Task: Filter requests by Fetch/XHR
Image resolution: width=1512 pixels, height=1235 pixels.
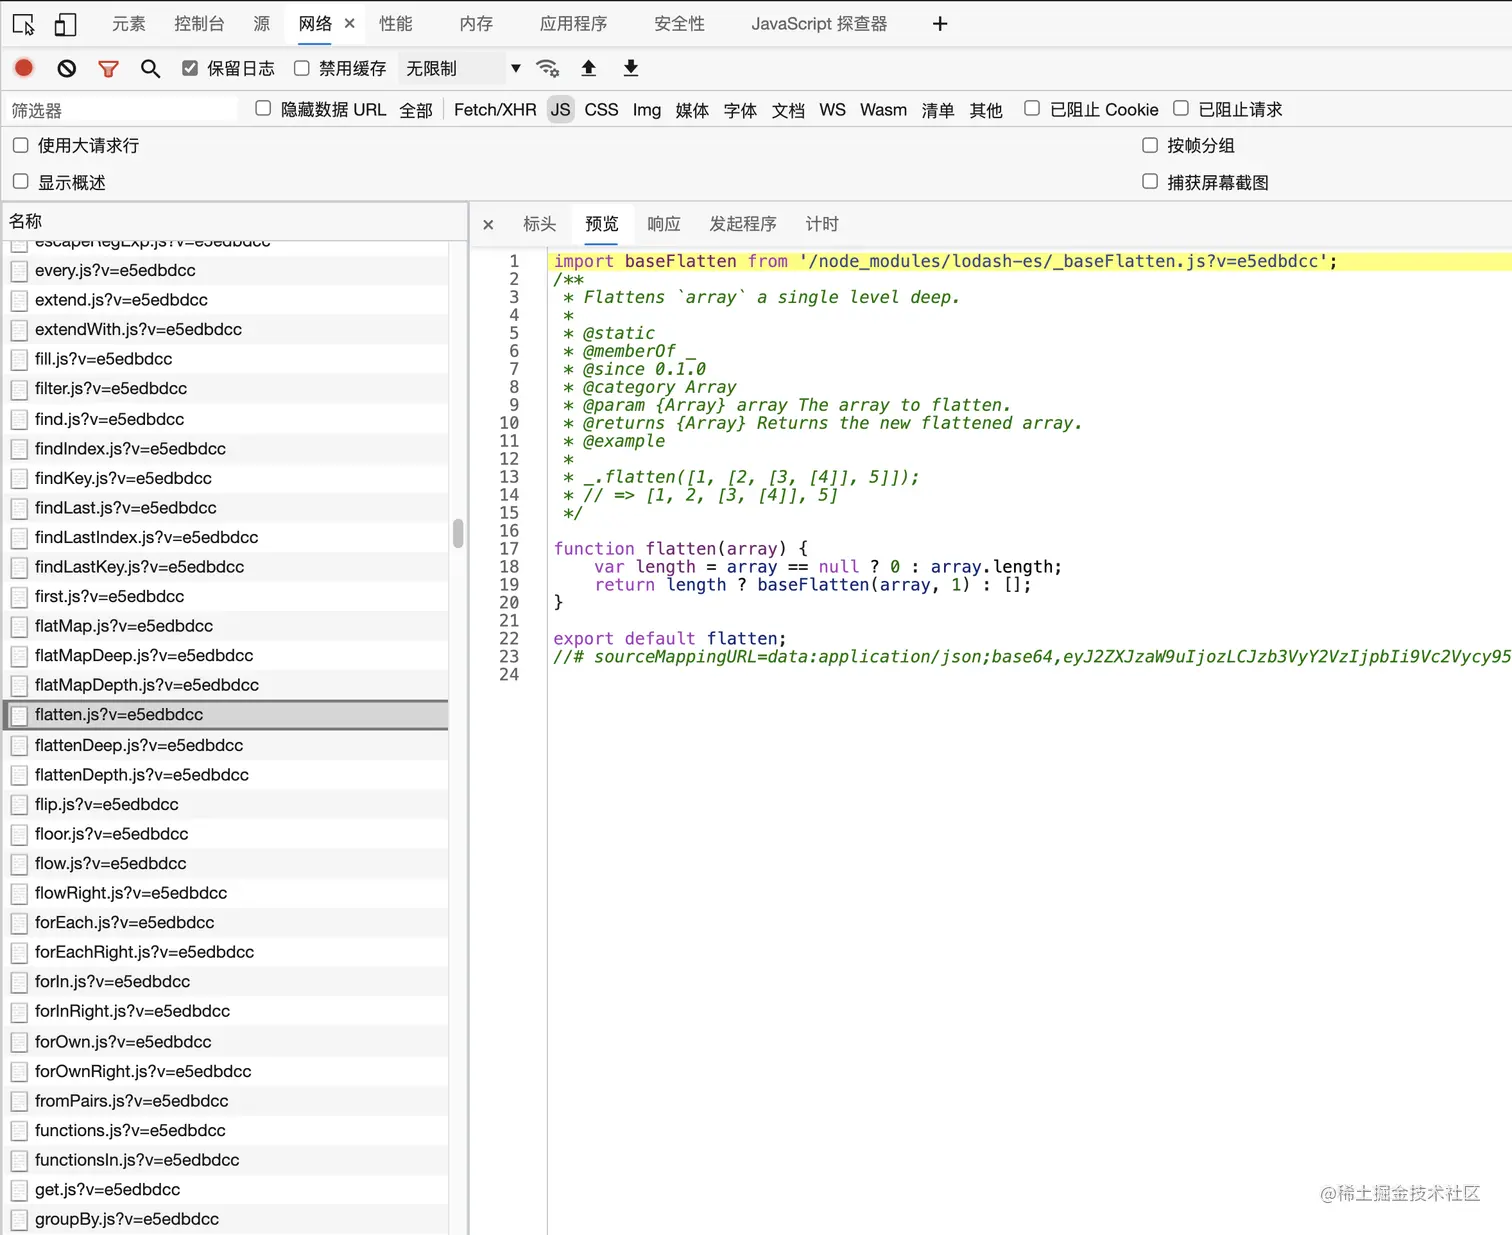Action: point(495,110)
